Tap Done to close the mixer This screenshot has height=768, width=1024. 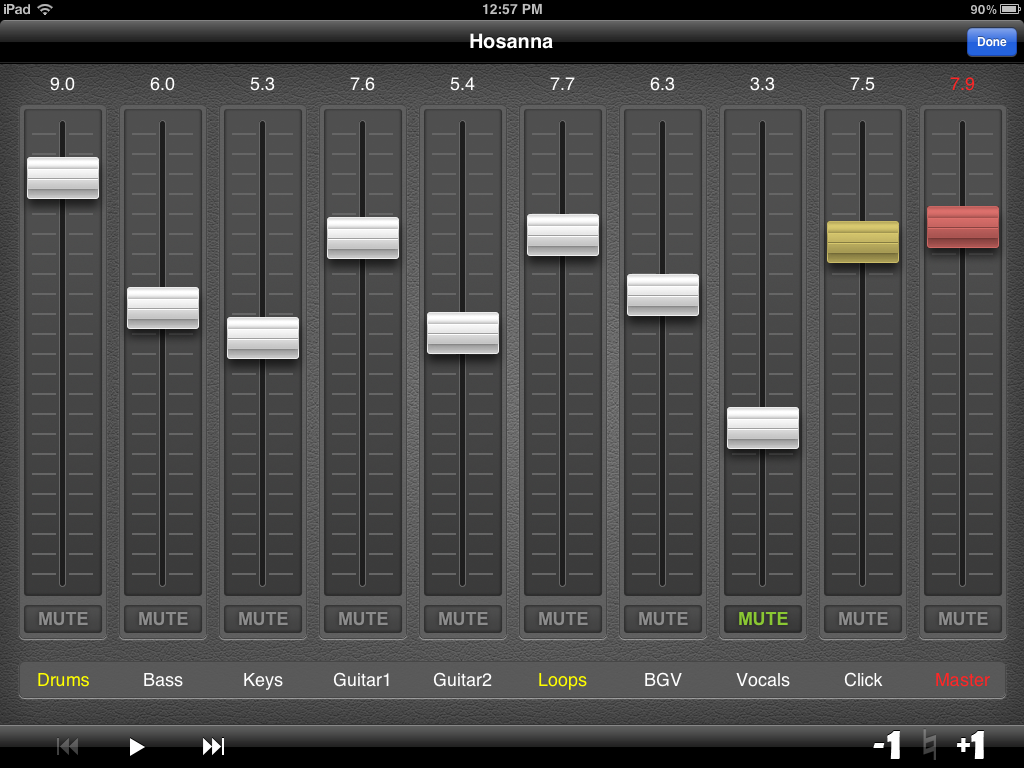tap(991, 42)
